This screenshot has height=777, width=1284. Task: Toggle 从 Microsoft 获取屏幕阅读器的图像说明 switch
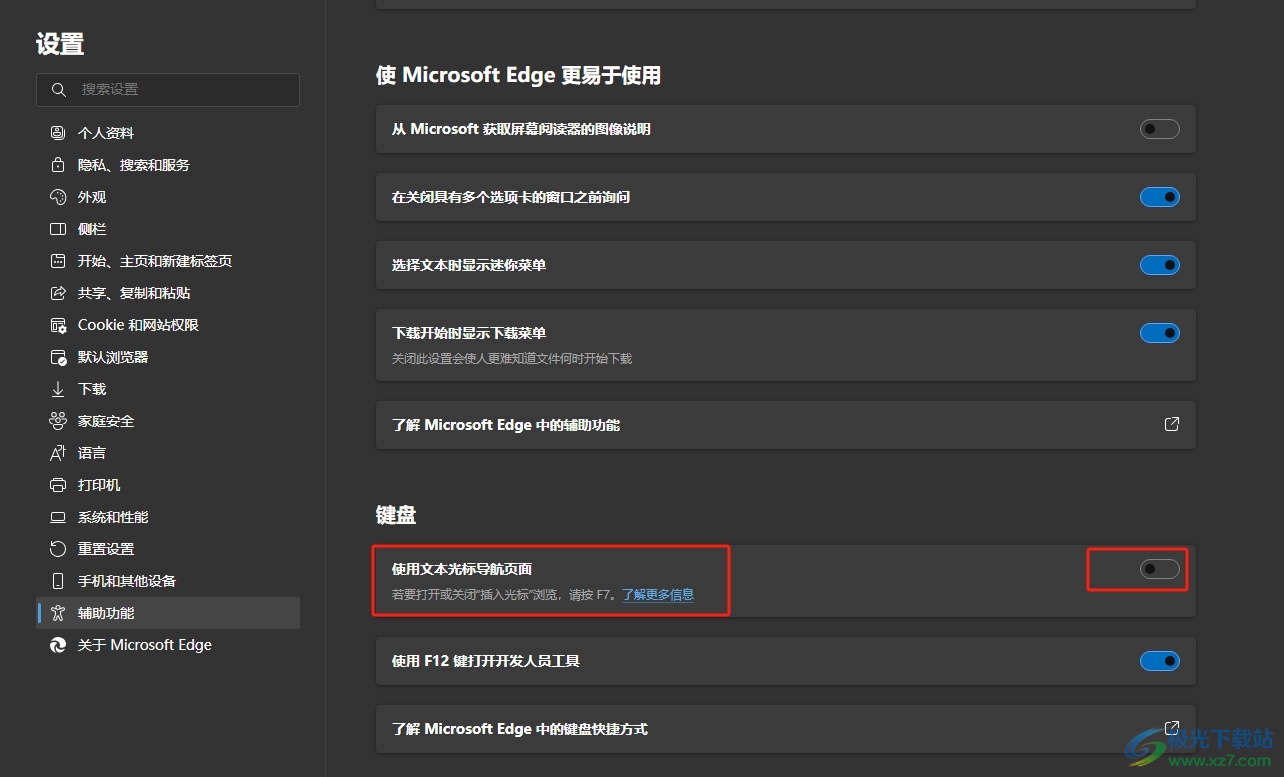[x=1160, y=129]
